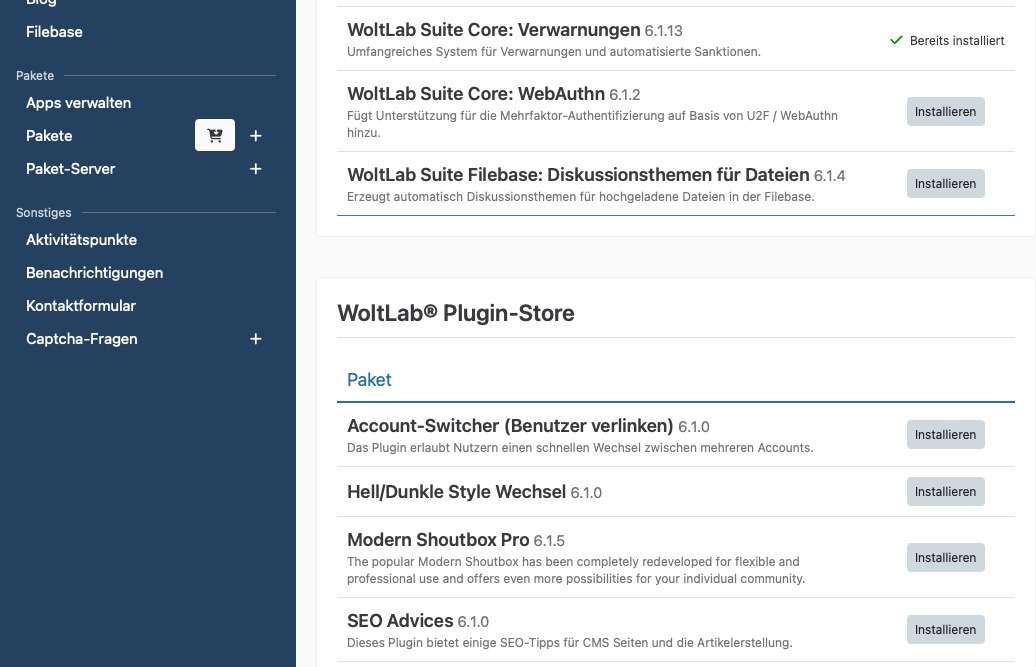Click the shopping cart icon beside Pakete
1036x667 pixels.
[x=215, y=136]
